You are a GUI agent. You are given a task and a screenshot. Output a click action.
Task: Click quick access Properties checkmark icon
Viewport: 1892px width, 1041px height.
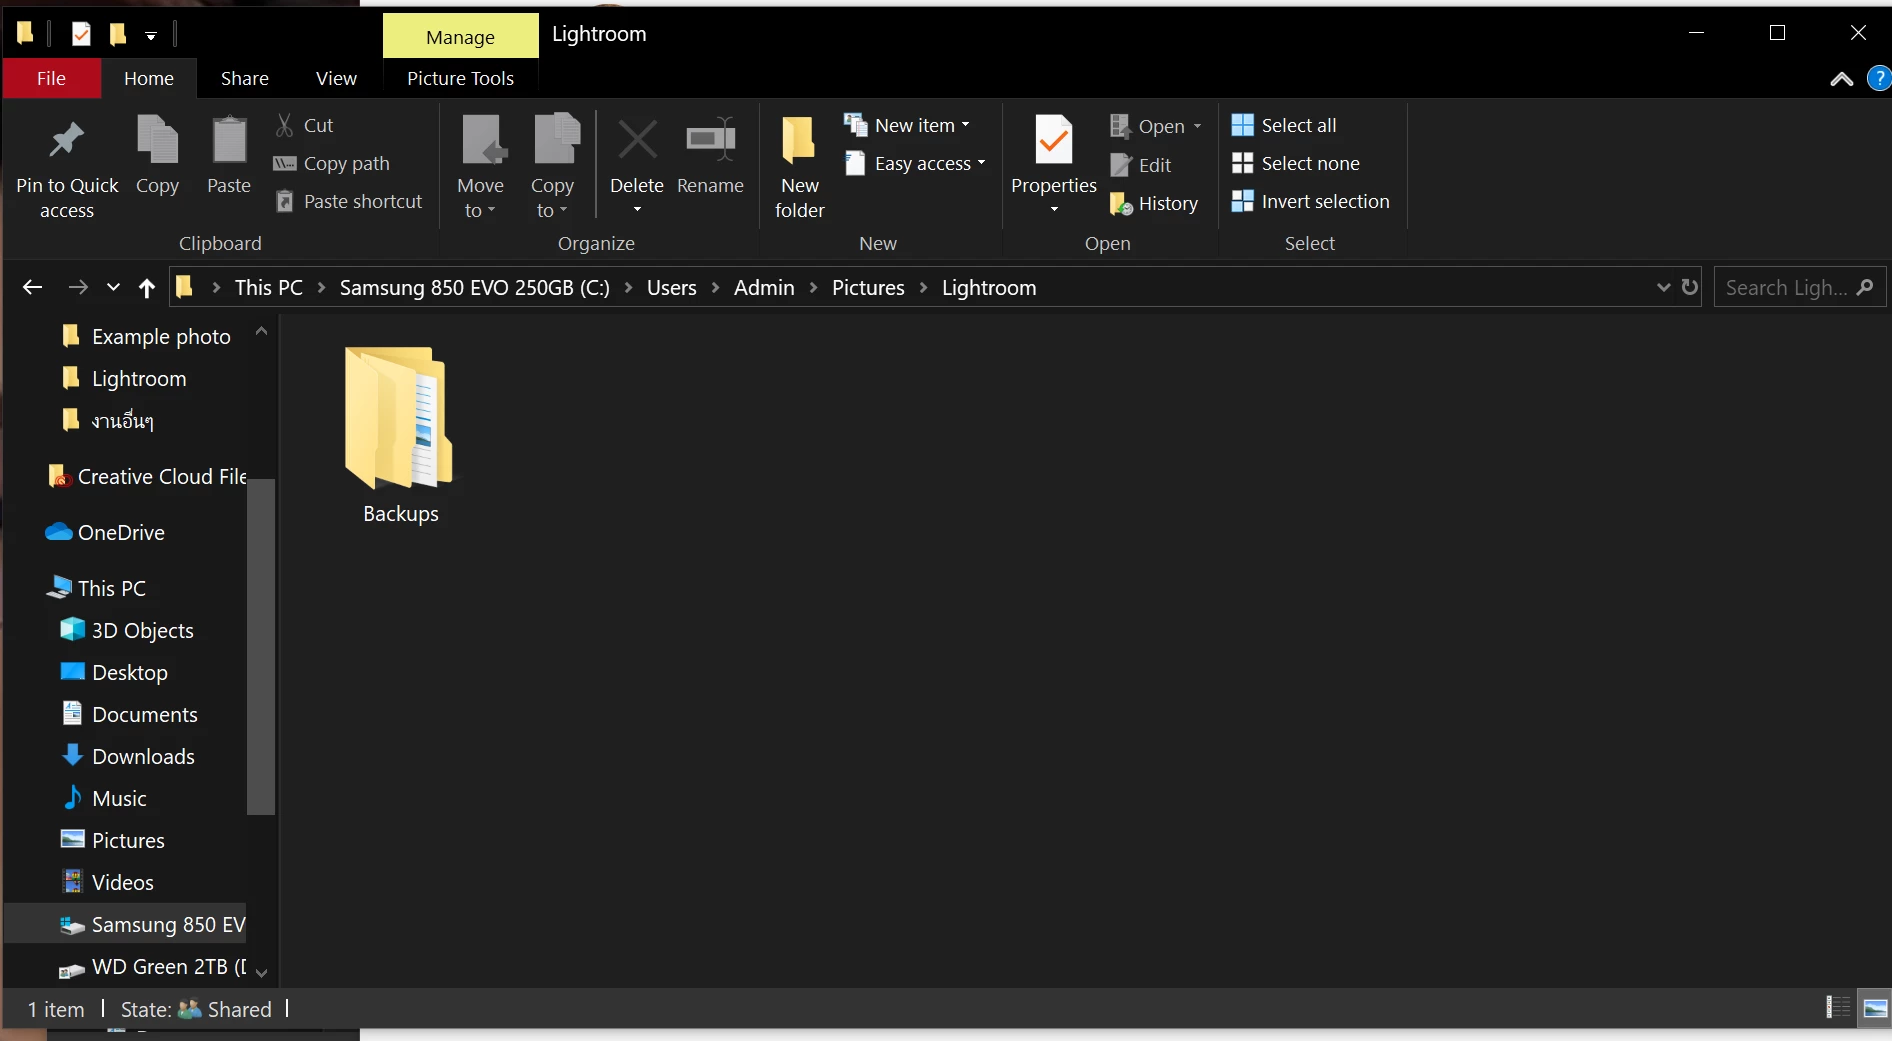[x=82, y=34]
